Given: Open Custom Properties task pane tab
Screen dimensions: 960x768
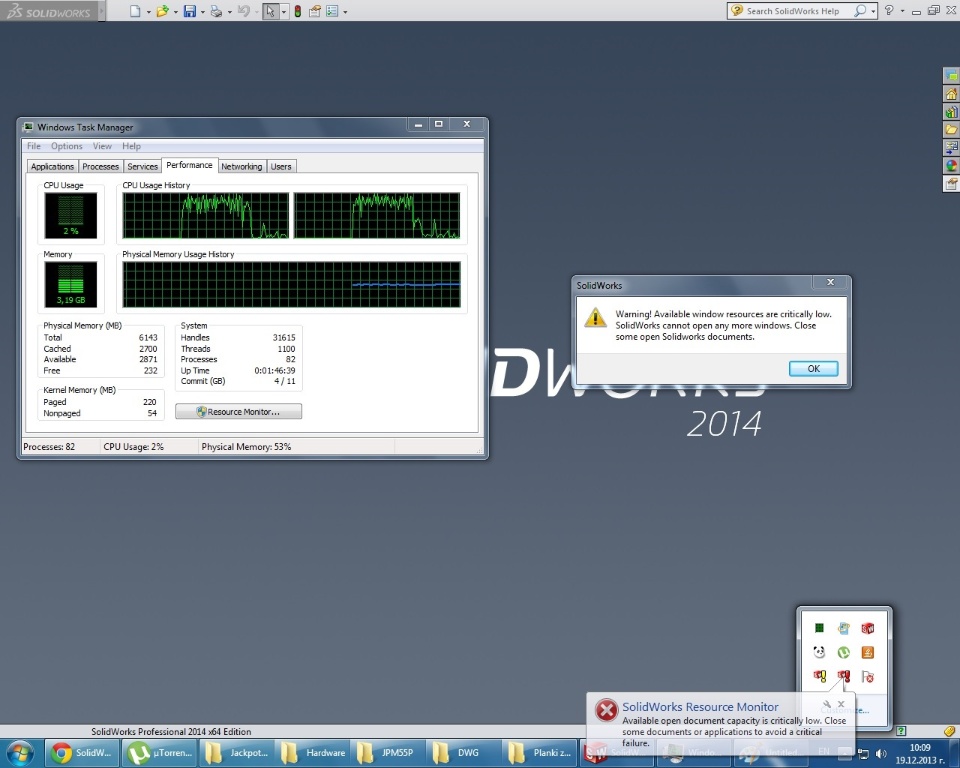Looking at the screenshot, I should (x=951, y=184).
